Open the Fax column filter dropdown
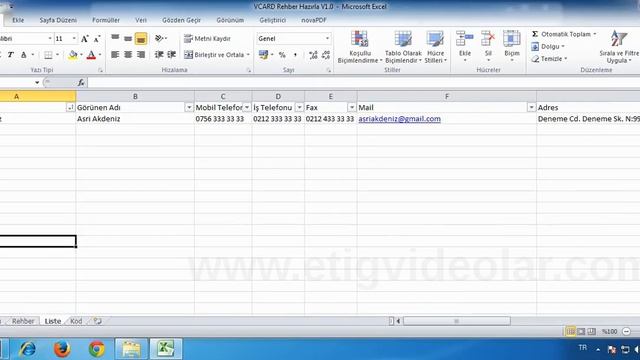Viewport: 640px width, 360px height. (352, 107)
